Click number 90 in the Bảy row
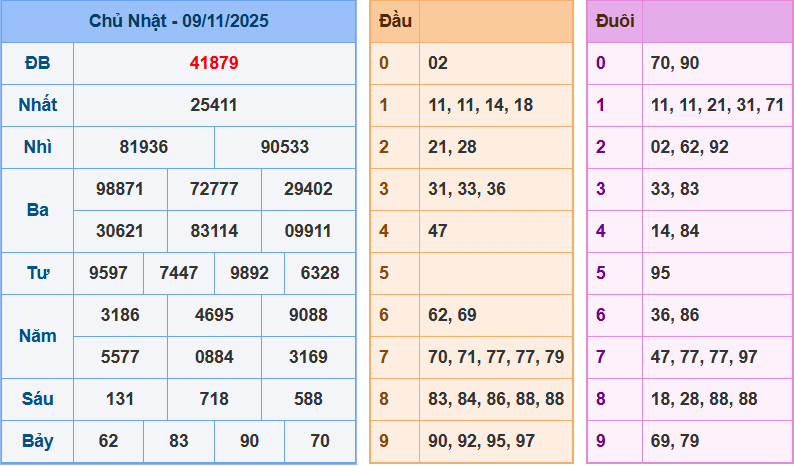794x466 pixels. point(249,441)
